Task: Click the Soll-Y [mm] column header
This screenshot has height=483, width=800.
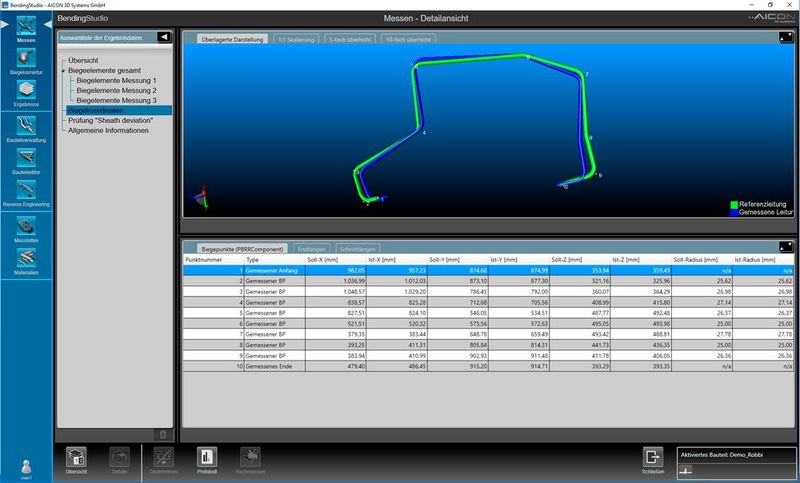Action: coord(458,260)
